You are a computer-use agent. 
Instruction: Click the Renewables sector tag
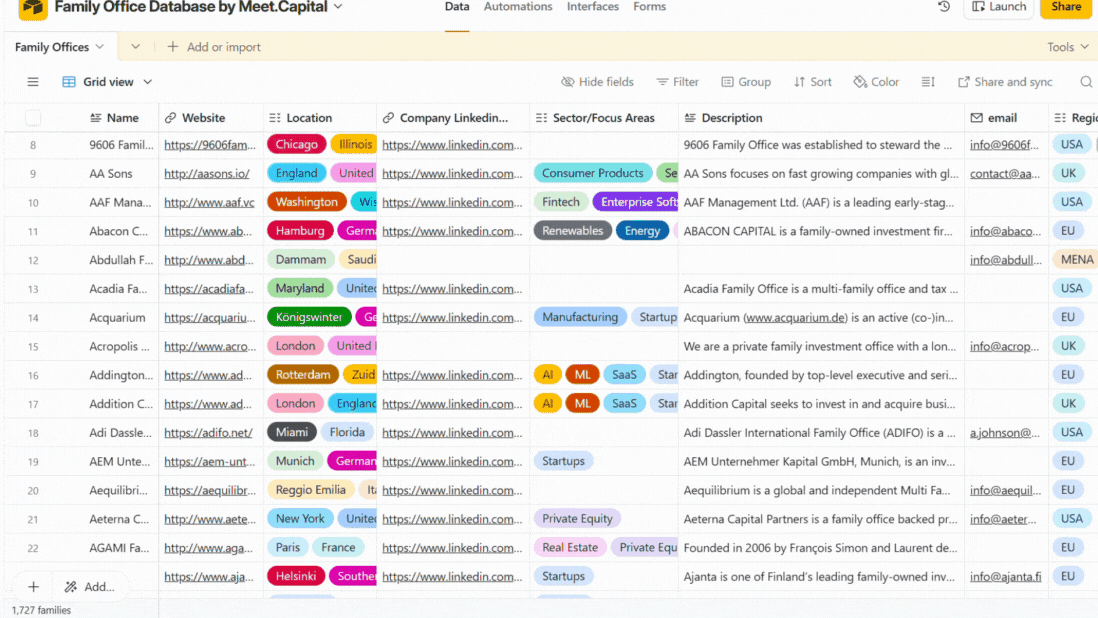tap(572, 230)
